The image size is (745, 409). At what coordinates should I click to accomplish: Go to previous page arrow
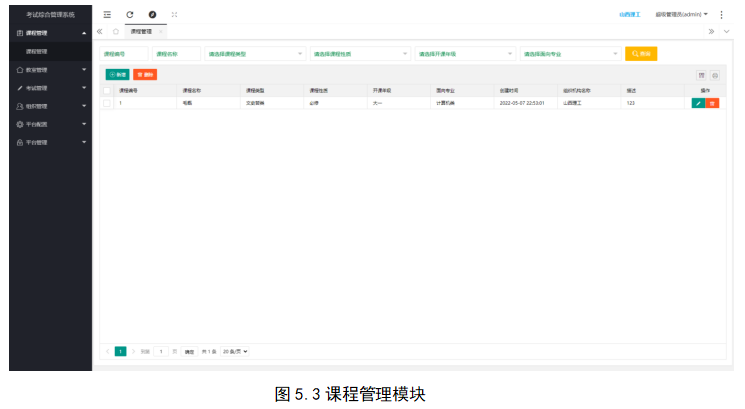pos(108,352)
